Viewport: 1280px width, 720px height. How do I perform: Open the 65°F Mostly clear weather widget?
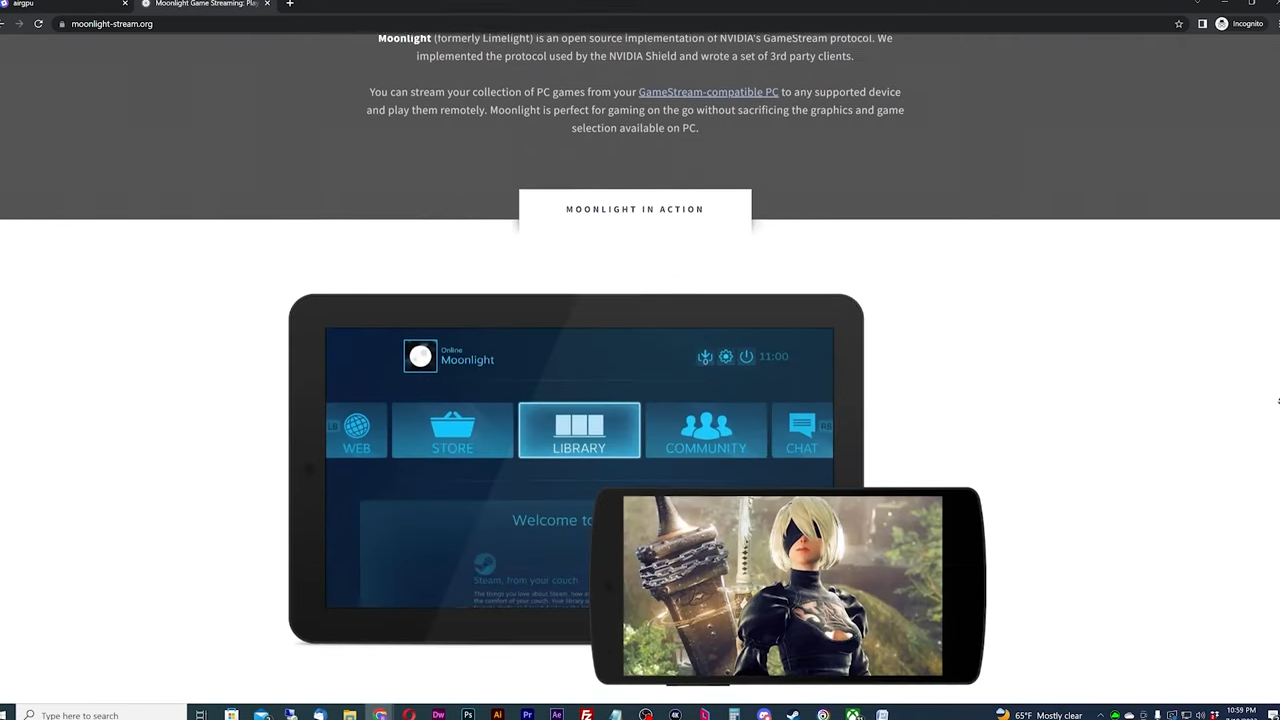pyautogui.click(x=1040, y=715)
